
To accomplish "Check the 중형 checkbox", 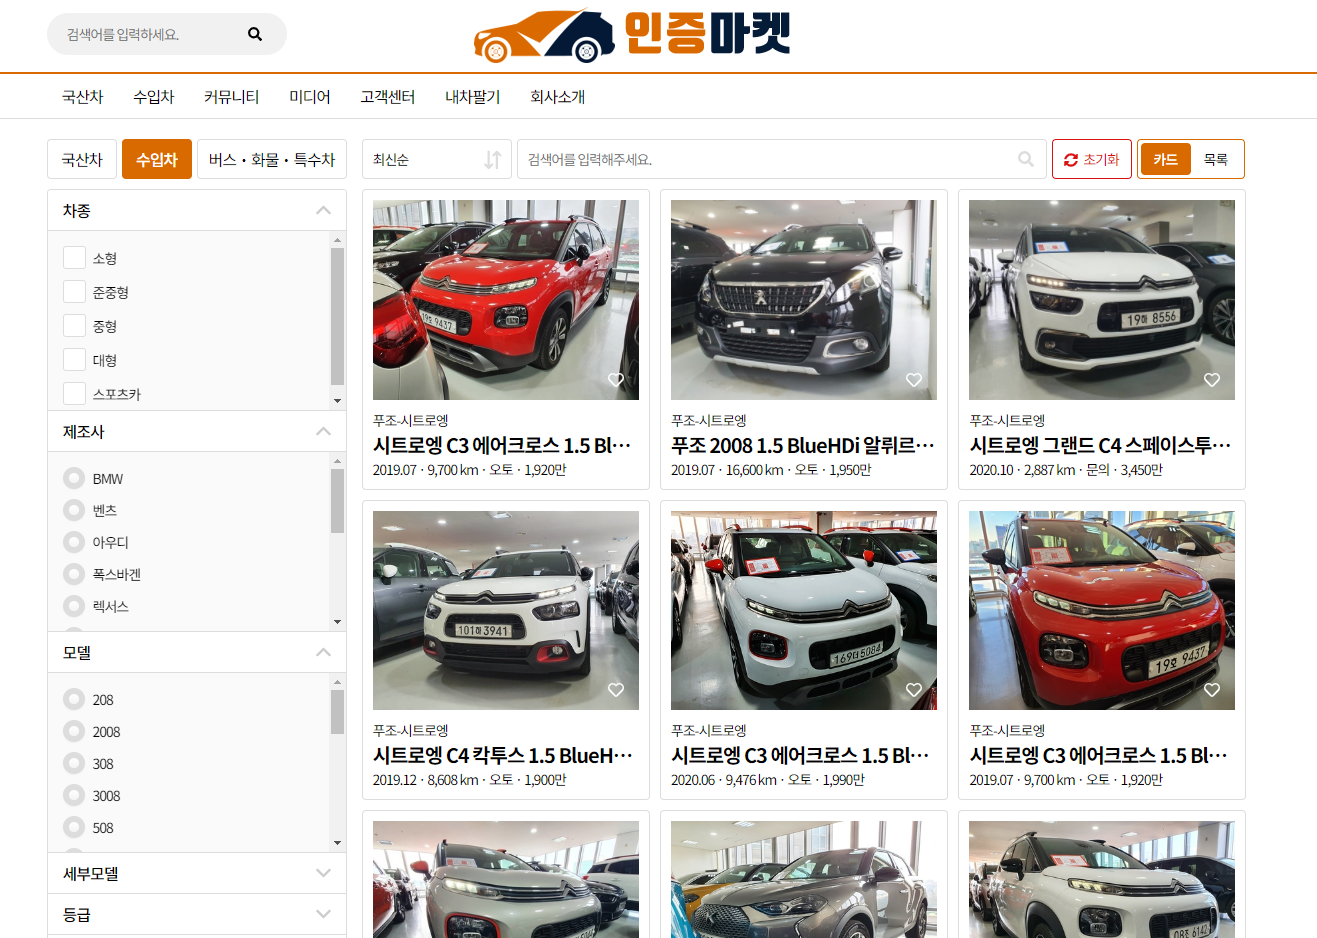I will pos(74,325).
